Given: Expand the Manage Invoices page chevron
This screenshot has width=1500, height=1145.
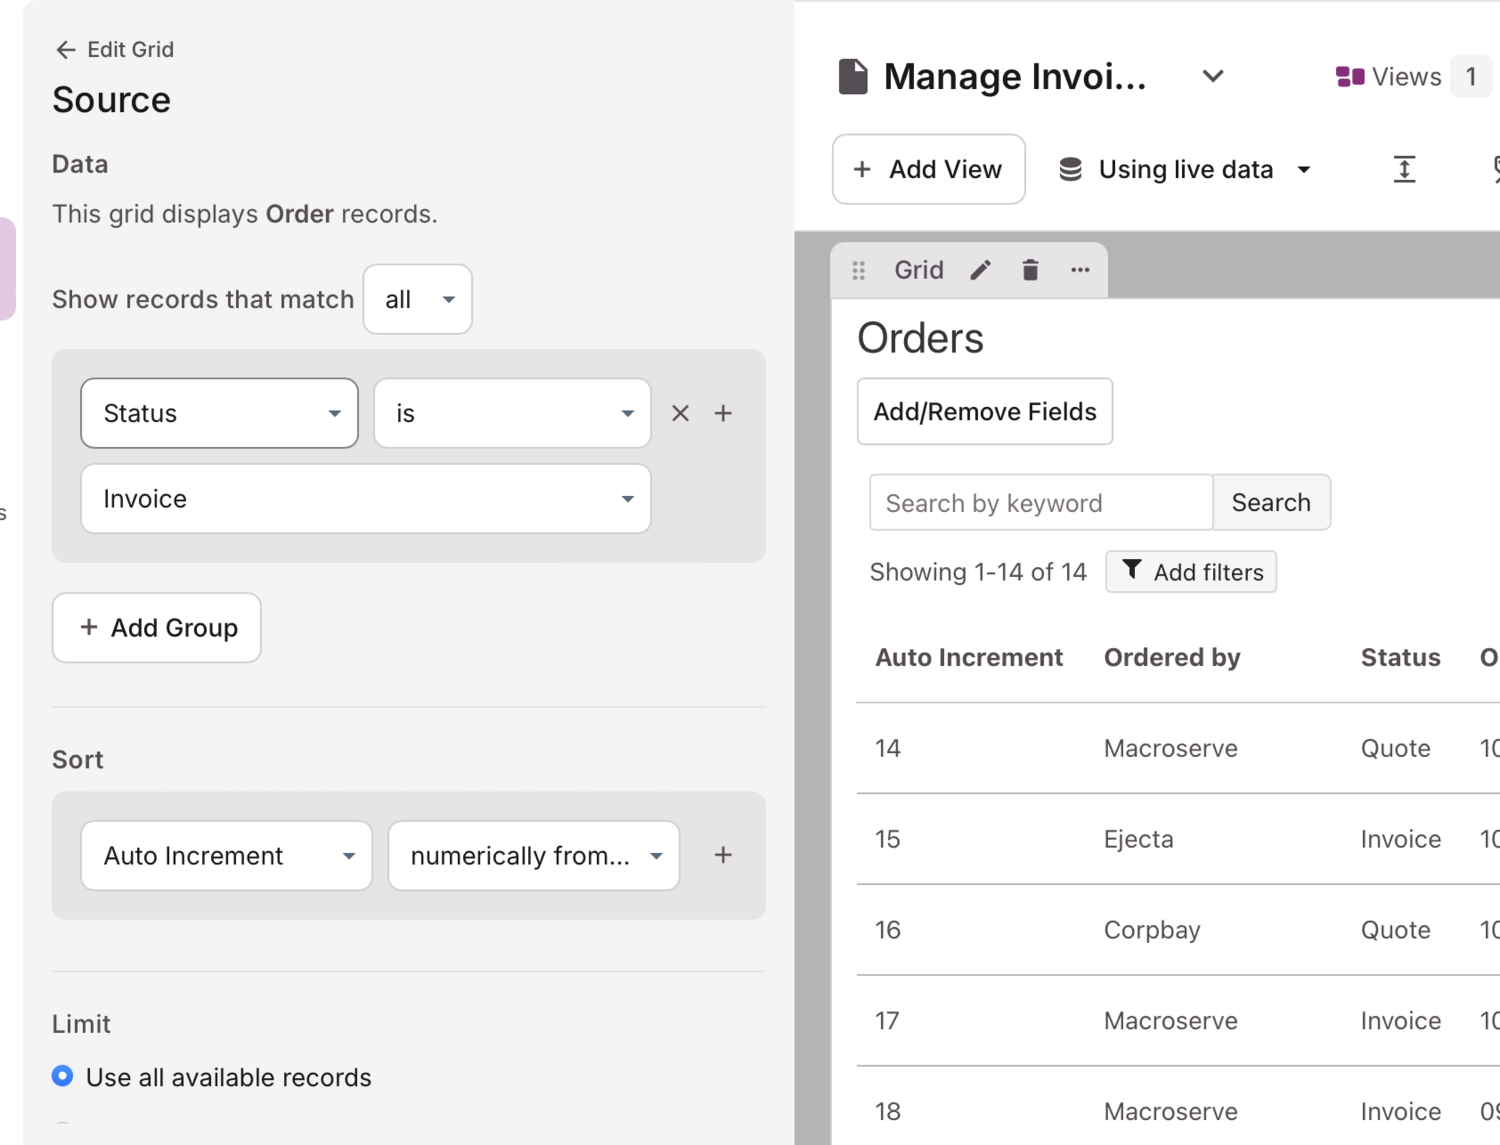Looking at the screenshot, I should (x=1212, y=77).
